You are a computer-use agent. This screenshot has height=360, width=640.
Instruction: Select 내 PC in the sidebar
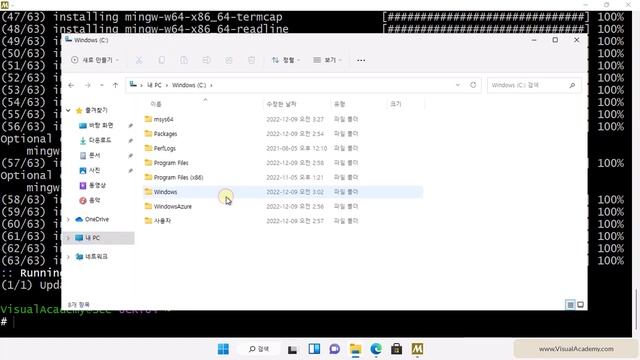(x=92, y=238)
